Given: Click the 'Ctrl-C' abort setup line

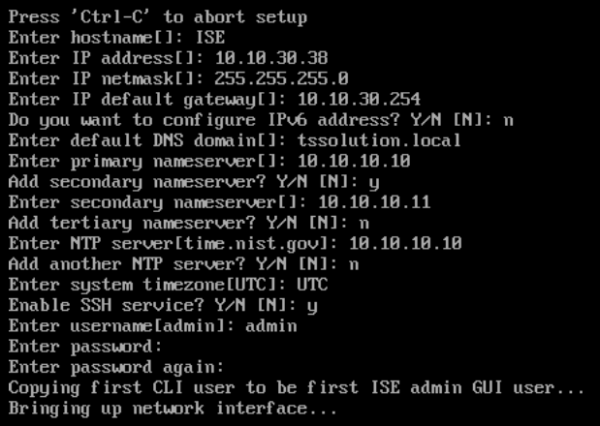Looking at the screenshot, I should (157, 17).
